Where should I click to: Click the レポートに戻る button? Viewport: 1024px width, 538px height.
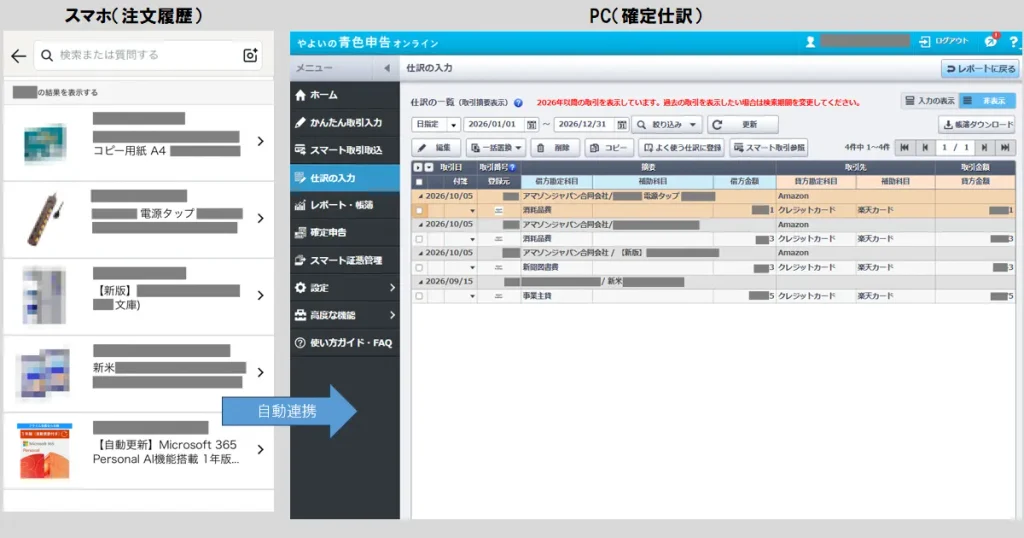tap(980, 69)
